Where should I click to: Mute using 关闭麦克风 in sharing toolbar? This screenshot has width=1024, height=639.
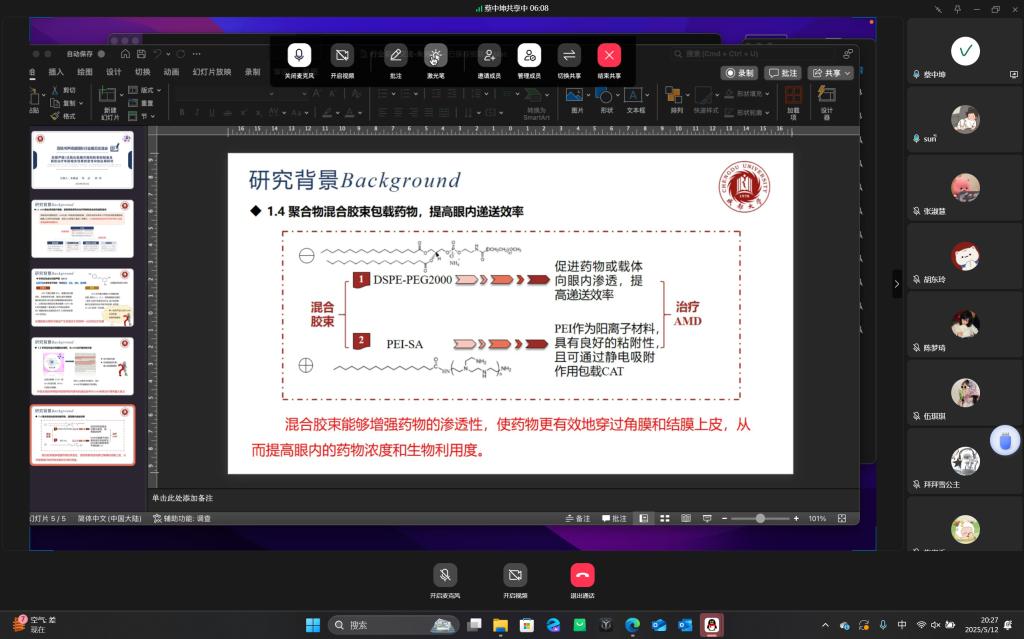pyautogui.click(x=299, y=56)
